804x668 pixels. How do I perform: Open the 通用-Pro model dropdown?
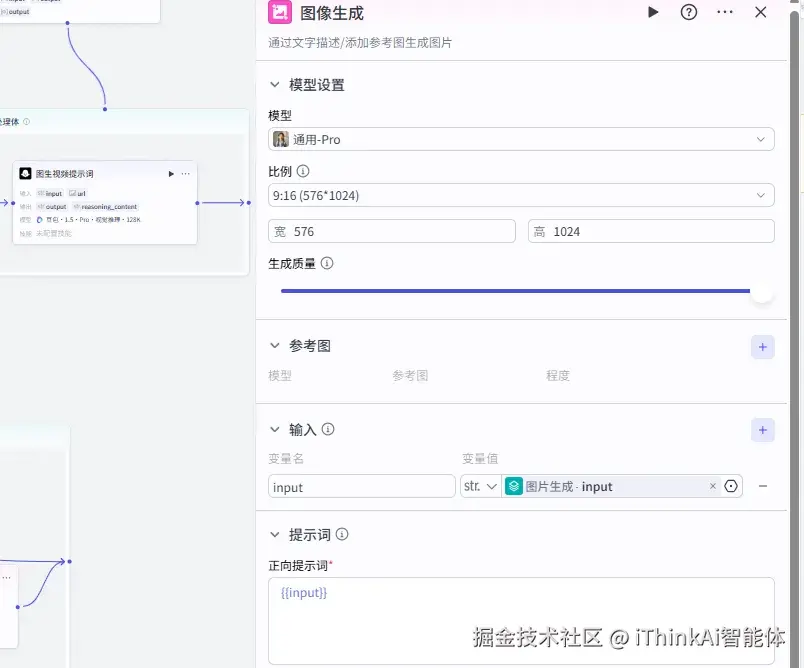pos(522,139)
